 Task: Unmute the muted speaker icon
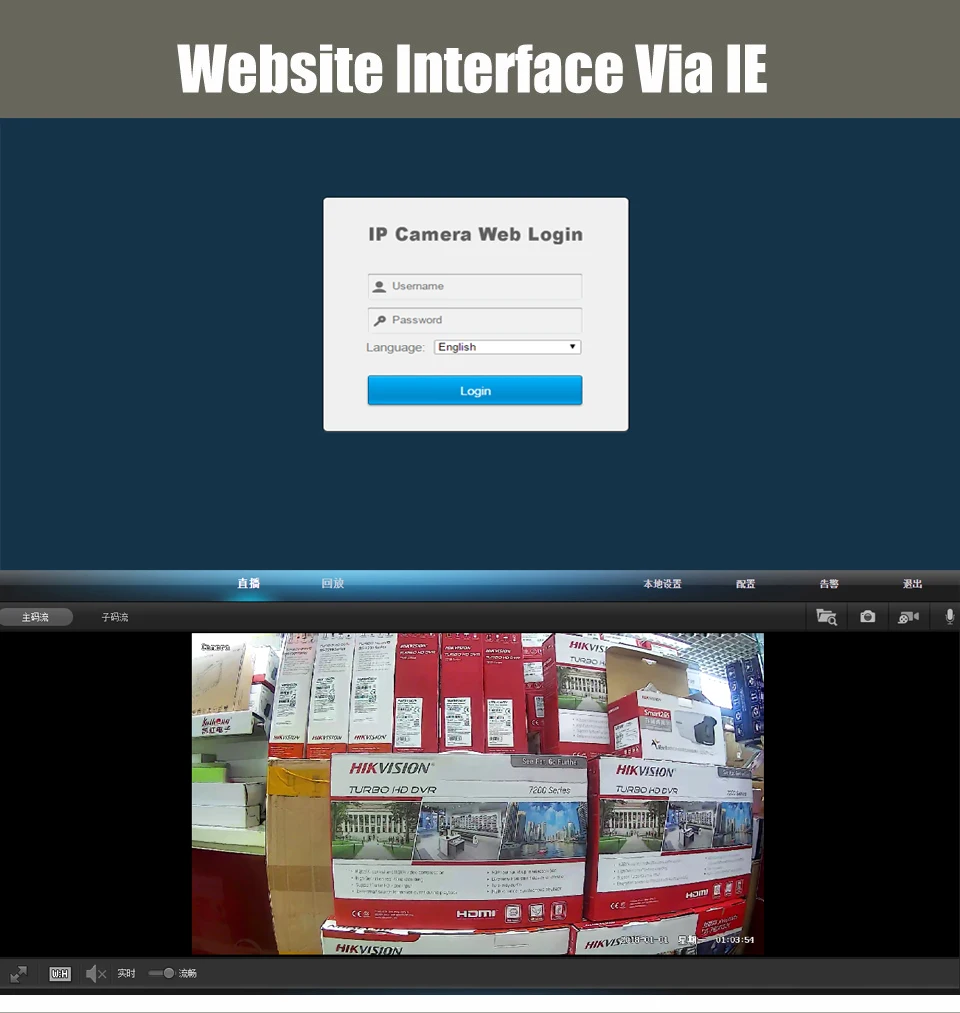click(x=96, y=974)
